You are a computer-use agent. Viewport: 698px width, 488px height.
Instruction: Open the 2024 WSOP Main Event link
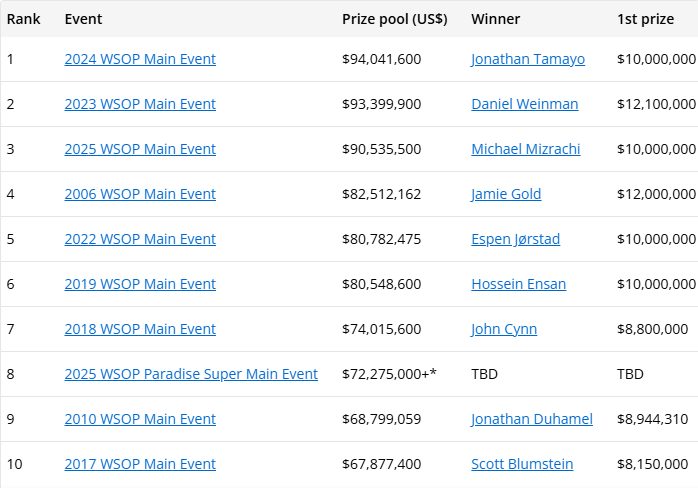[140, 59]
